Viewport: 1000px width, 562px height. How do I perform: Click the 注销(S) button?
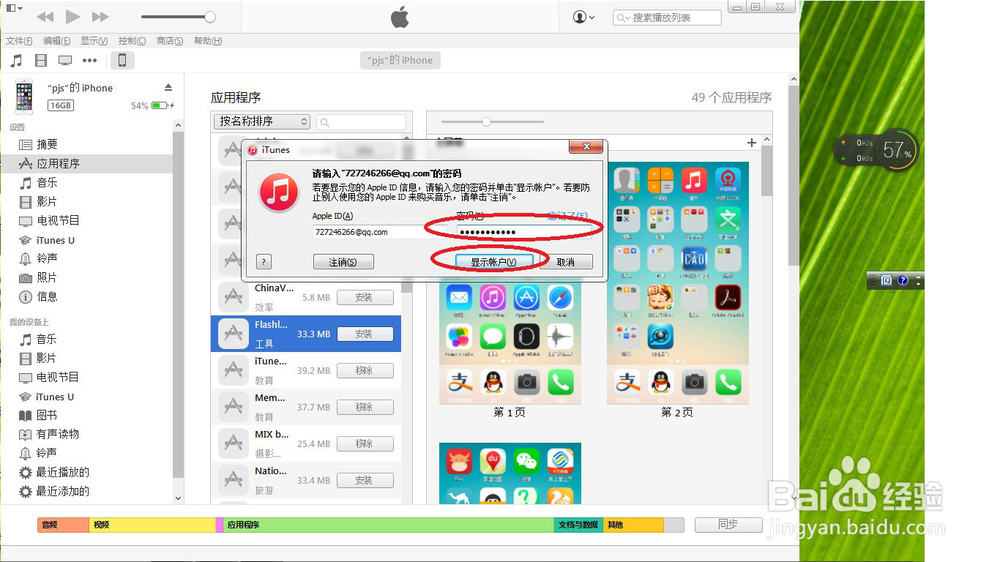click(x=343, y=262)
